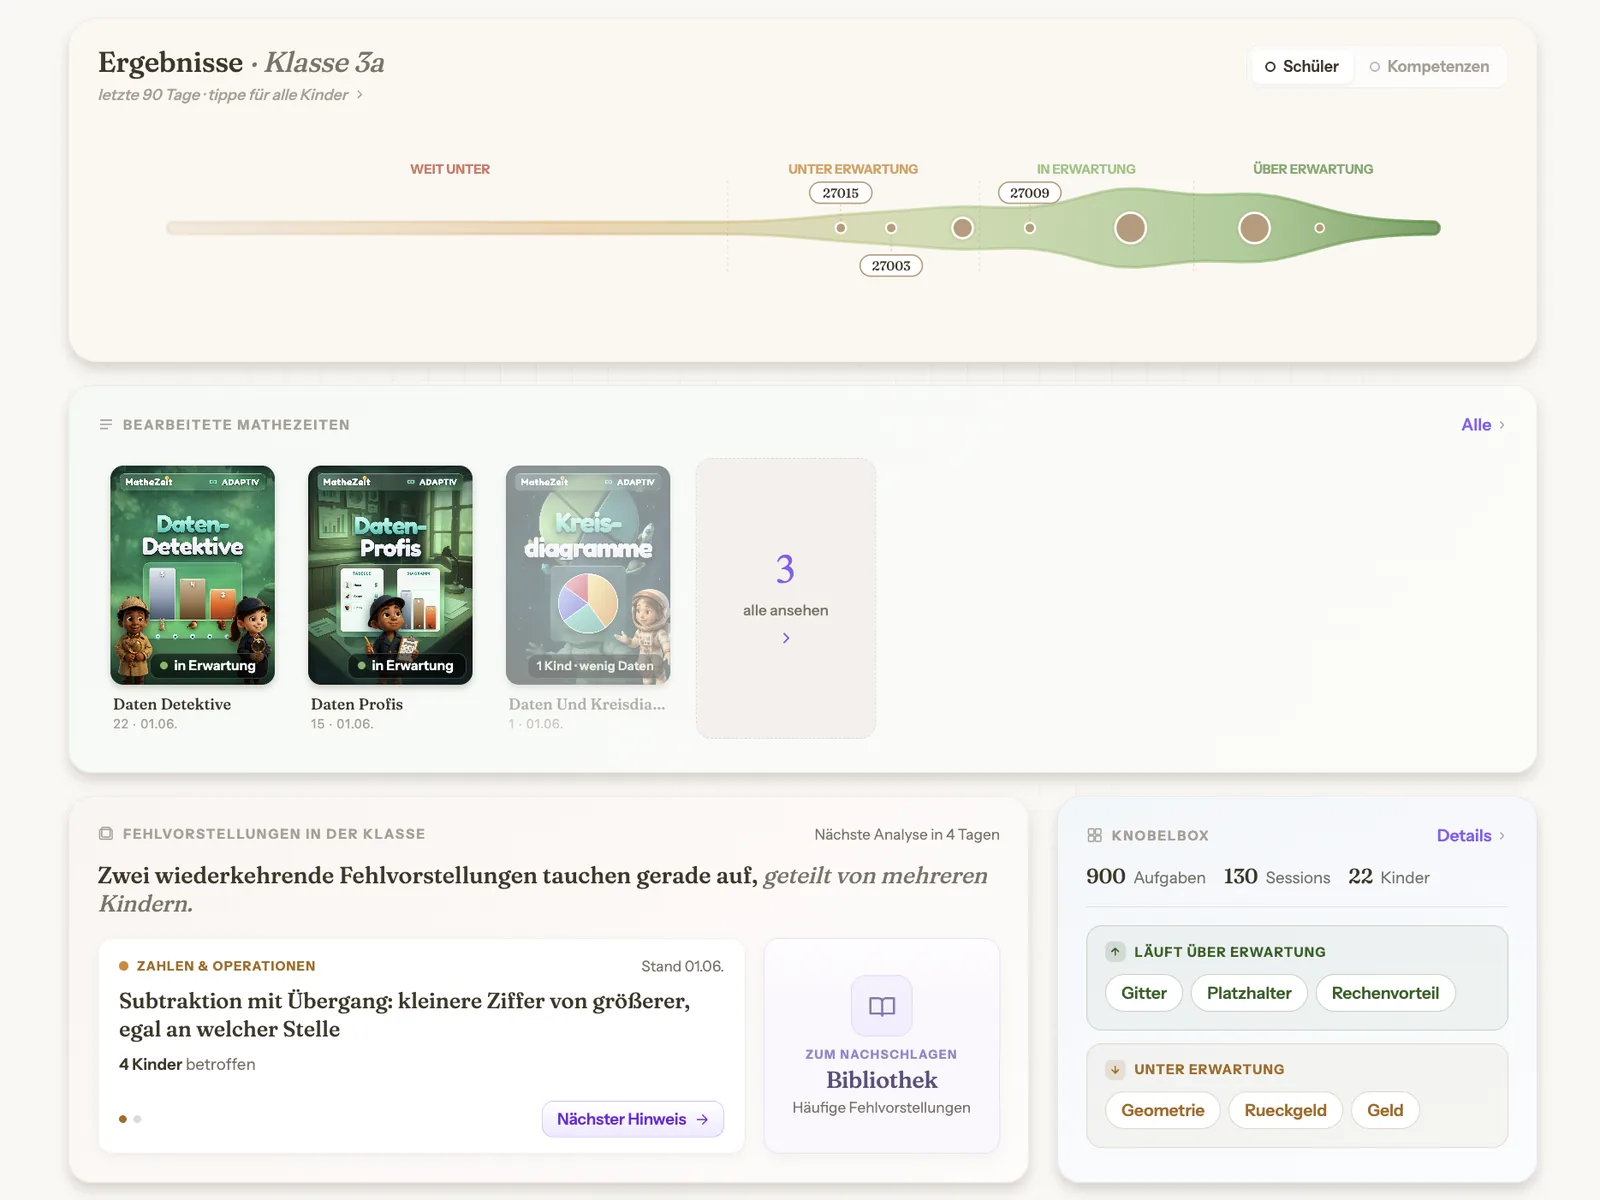Open the '3 alle ansehen' card
Viewport: 1600px width, 1200px height.
tap(786, 598)
